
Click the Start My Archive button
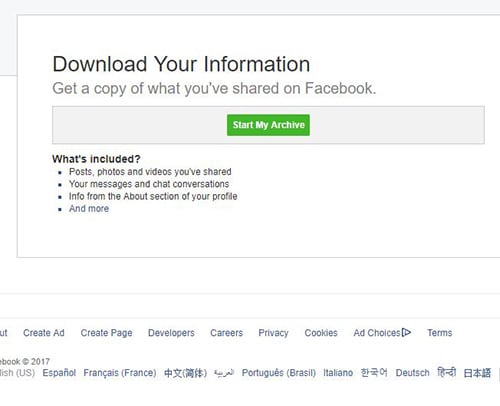click(268, 125)
